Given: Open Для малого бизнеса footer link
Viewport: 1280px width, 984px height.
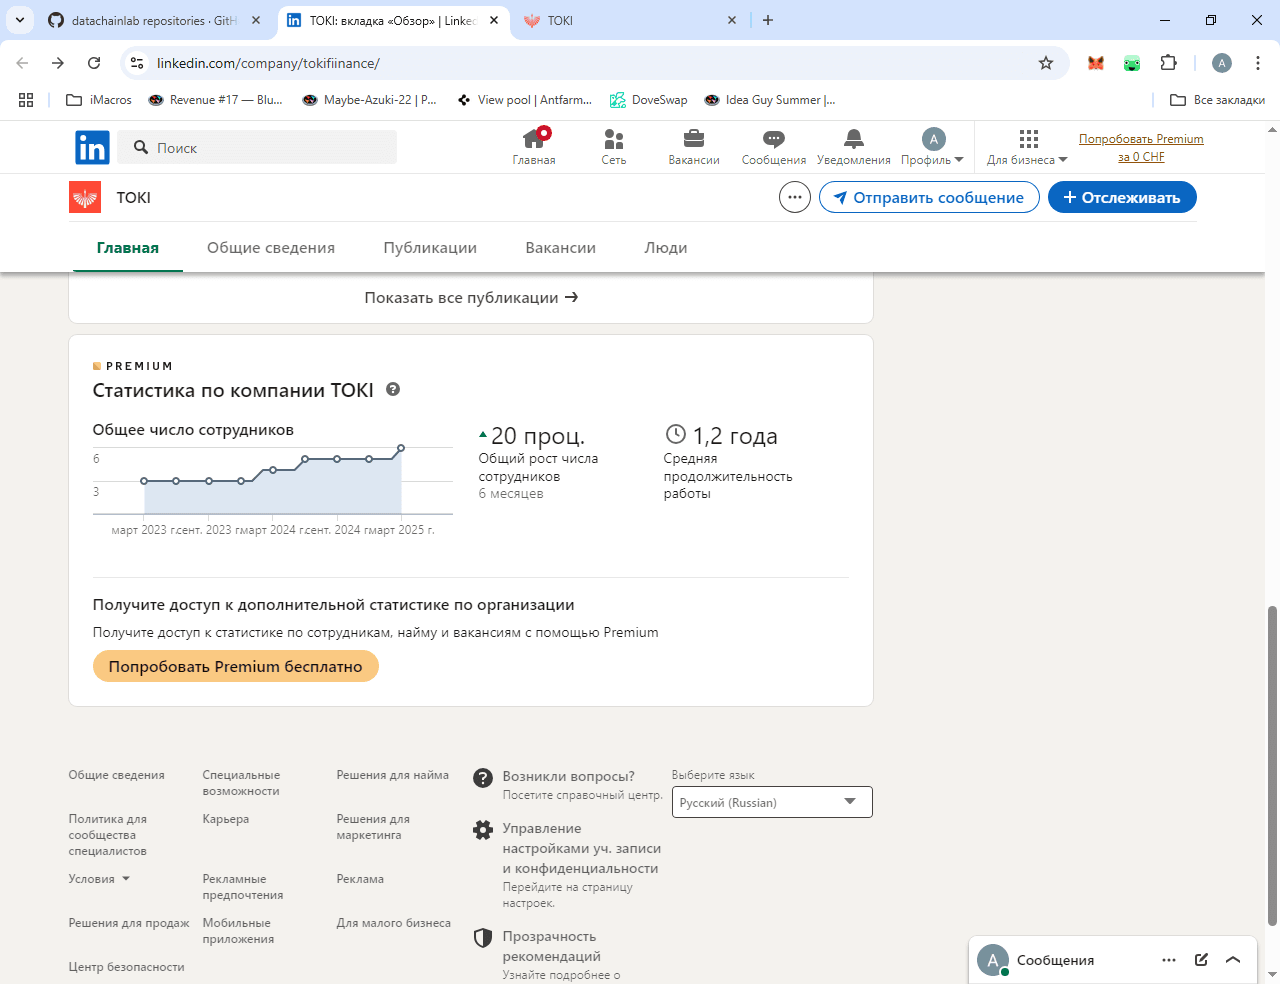Looking at the screenshot, I should tap(393, 923).
